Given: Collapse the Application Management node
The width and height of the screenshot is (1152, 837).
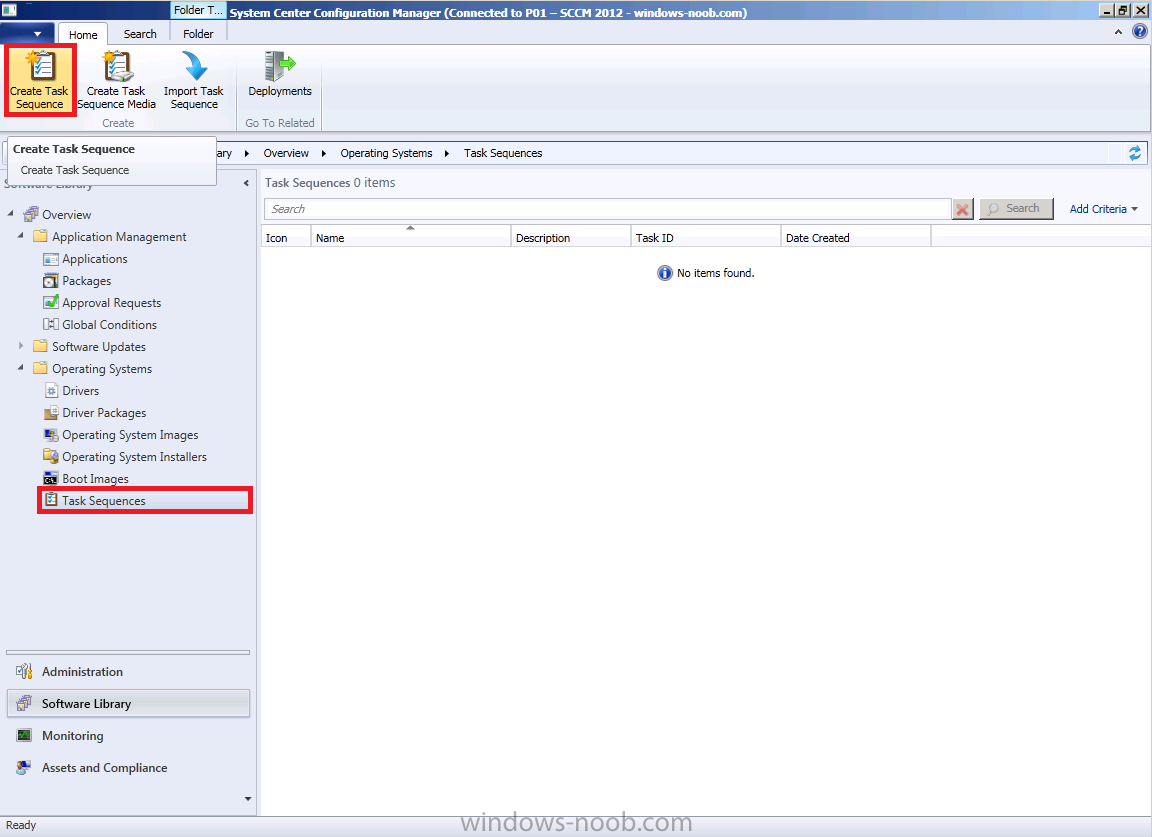Looking at the screenshot, I should 21,236.
